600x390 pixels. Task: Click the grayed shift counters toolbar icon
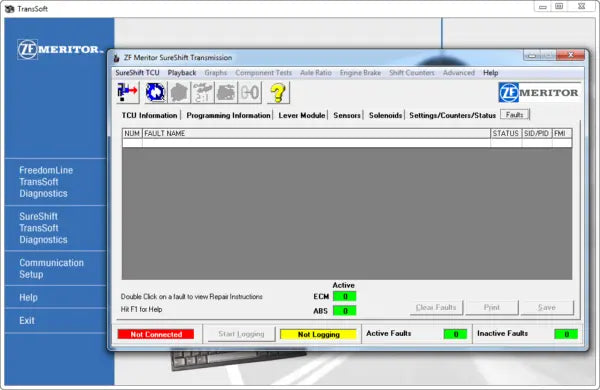[249, 92]
